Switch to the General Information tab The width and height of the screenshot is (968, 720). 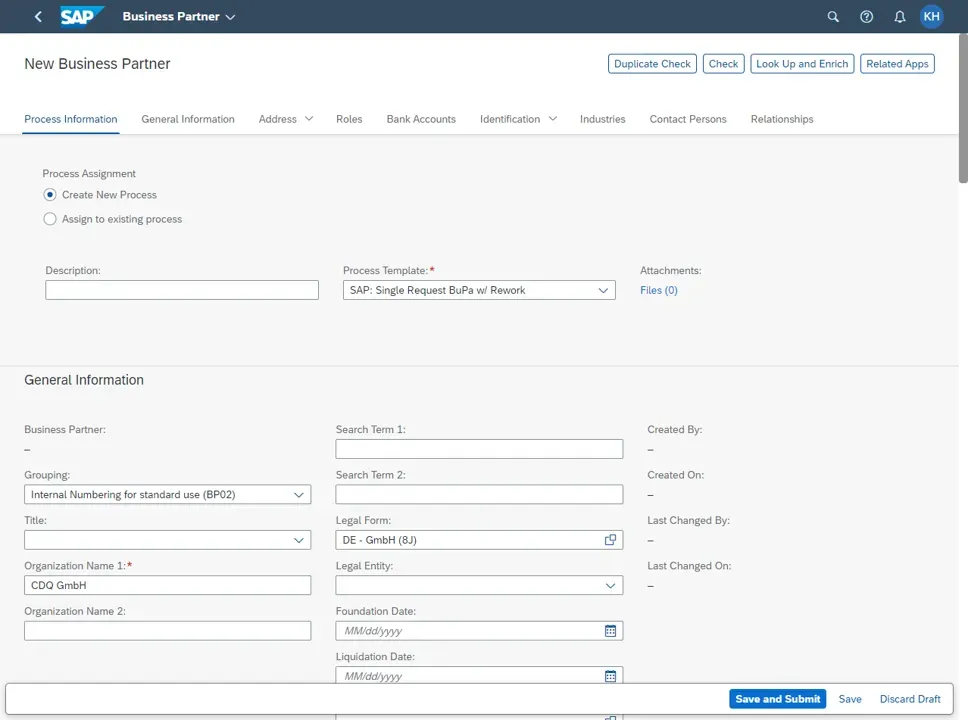(188, 119)
